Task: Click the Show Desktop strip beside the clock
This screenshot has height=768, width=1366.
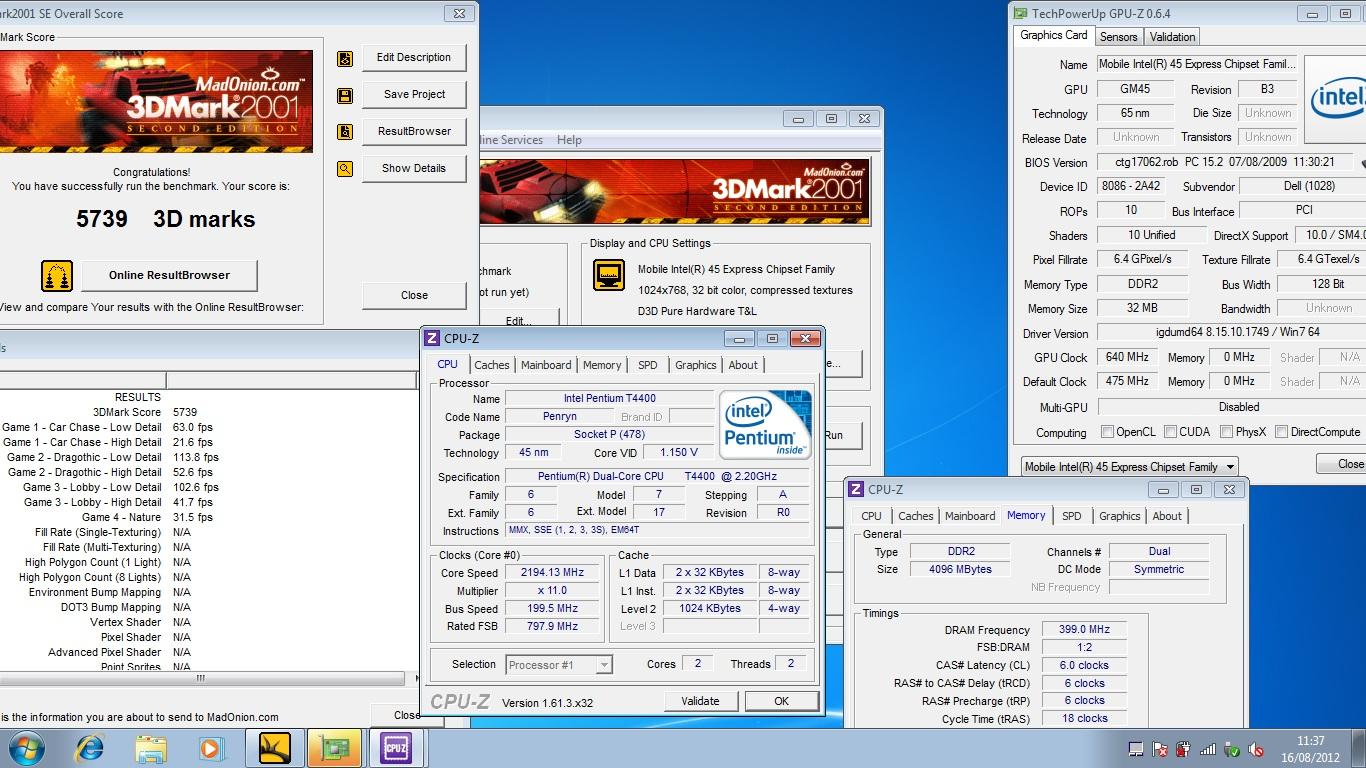Action: pyautogui.click(x=1359, y=748)
